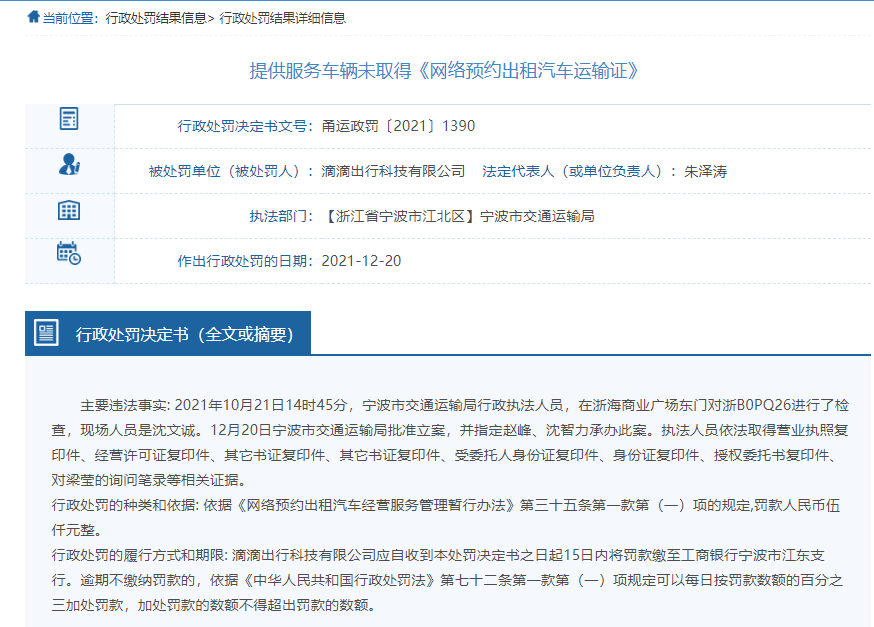Go to 行政处罚结果信息 breadcrumb
This screenshot has height=627, width=874.
click(x=156, y=18)
